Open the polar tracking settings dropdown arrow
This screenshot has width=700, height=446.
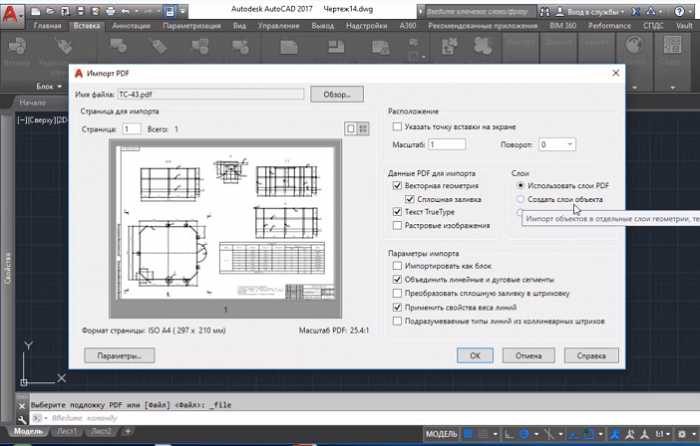coord(536,434)
